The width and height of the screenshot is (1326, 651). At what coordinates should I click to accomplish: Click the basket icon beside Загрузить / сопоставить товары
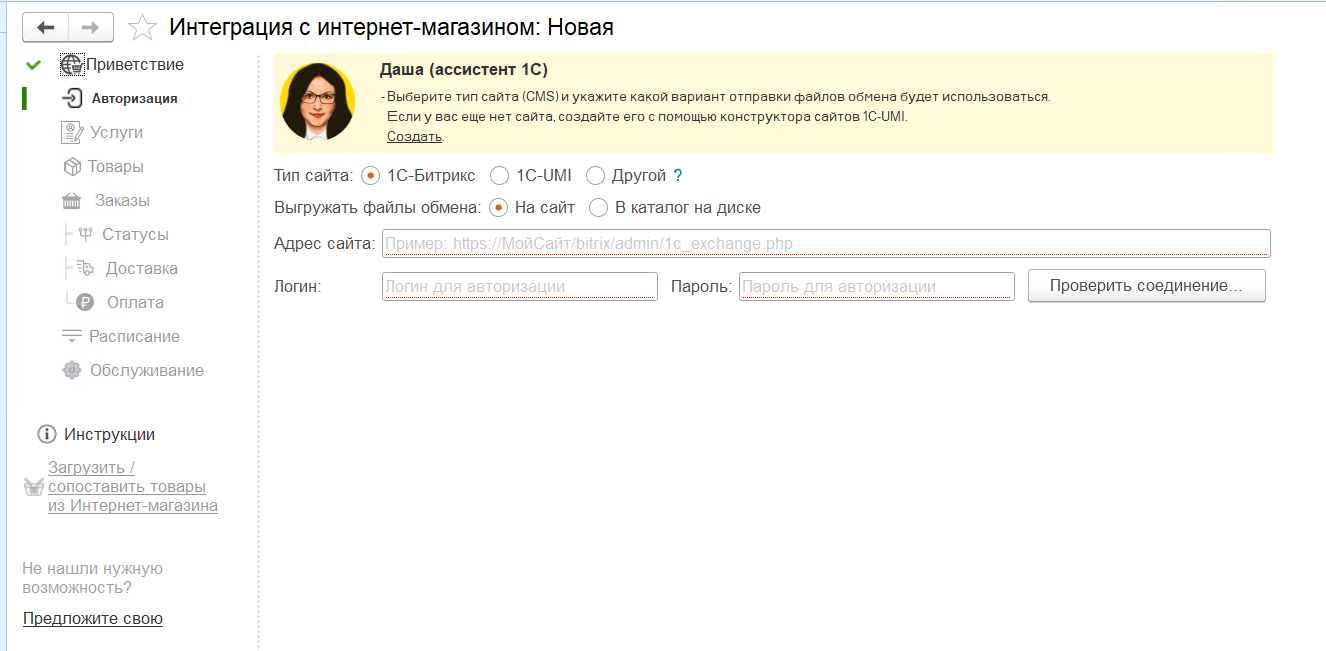[34, 487]
